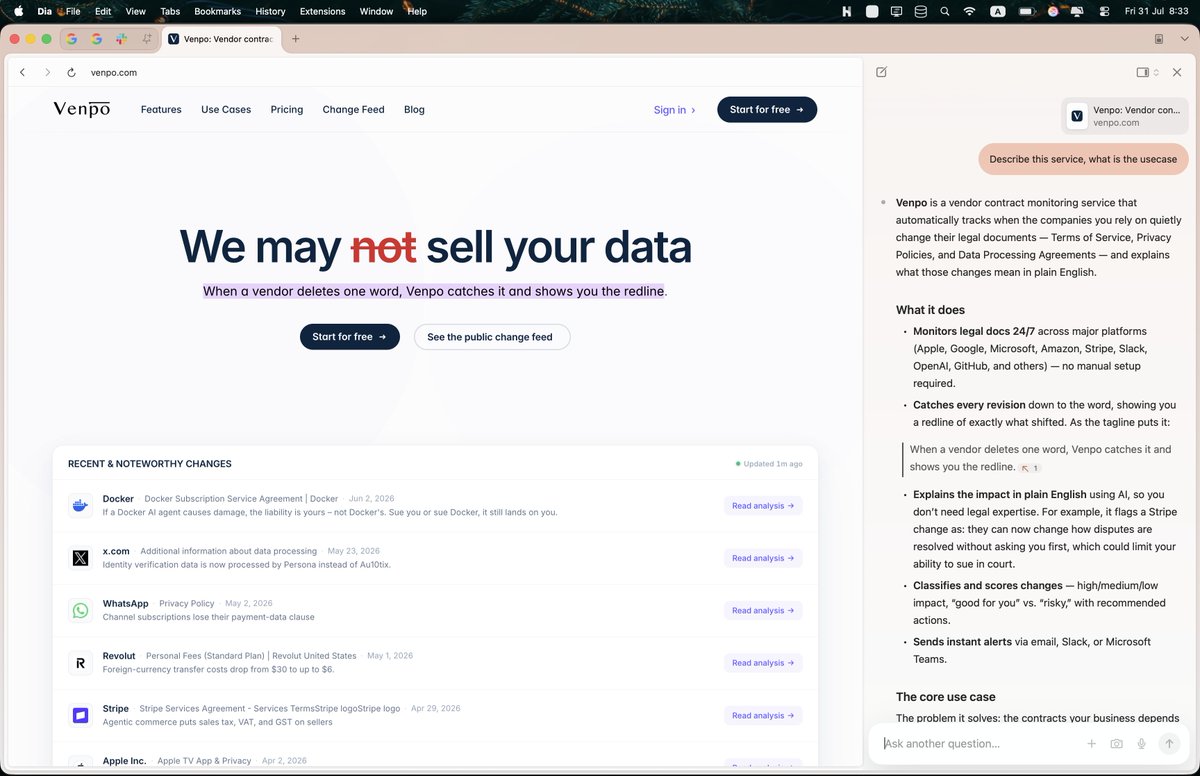Send the message with the up-arrow button
Screen dimensions: 1200x776
coord(1168,744)
